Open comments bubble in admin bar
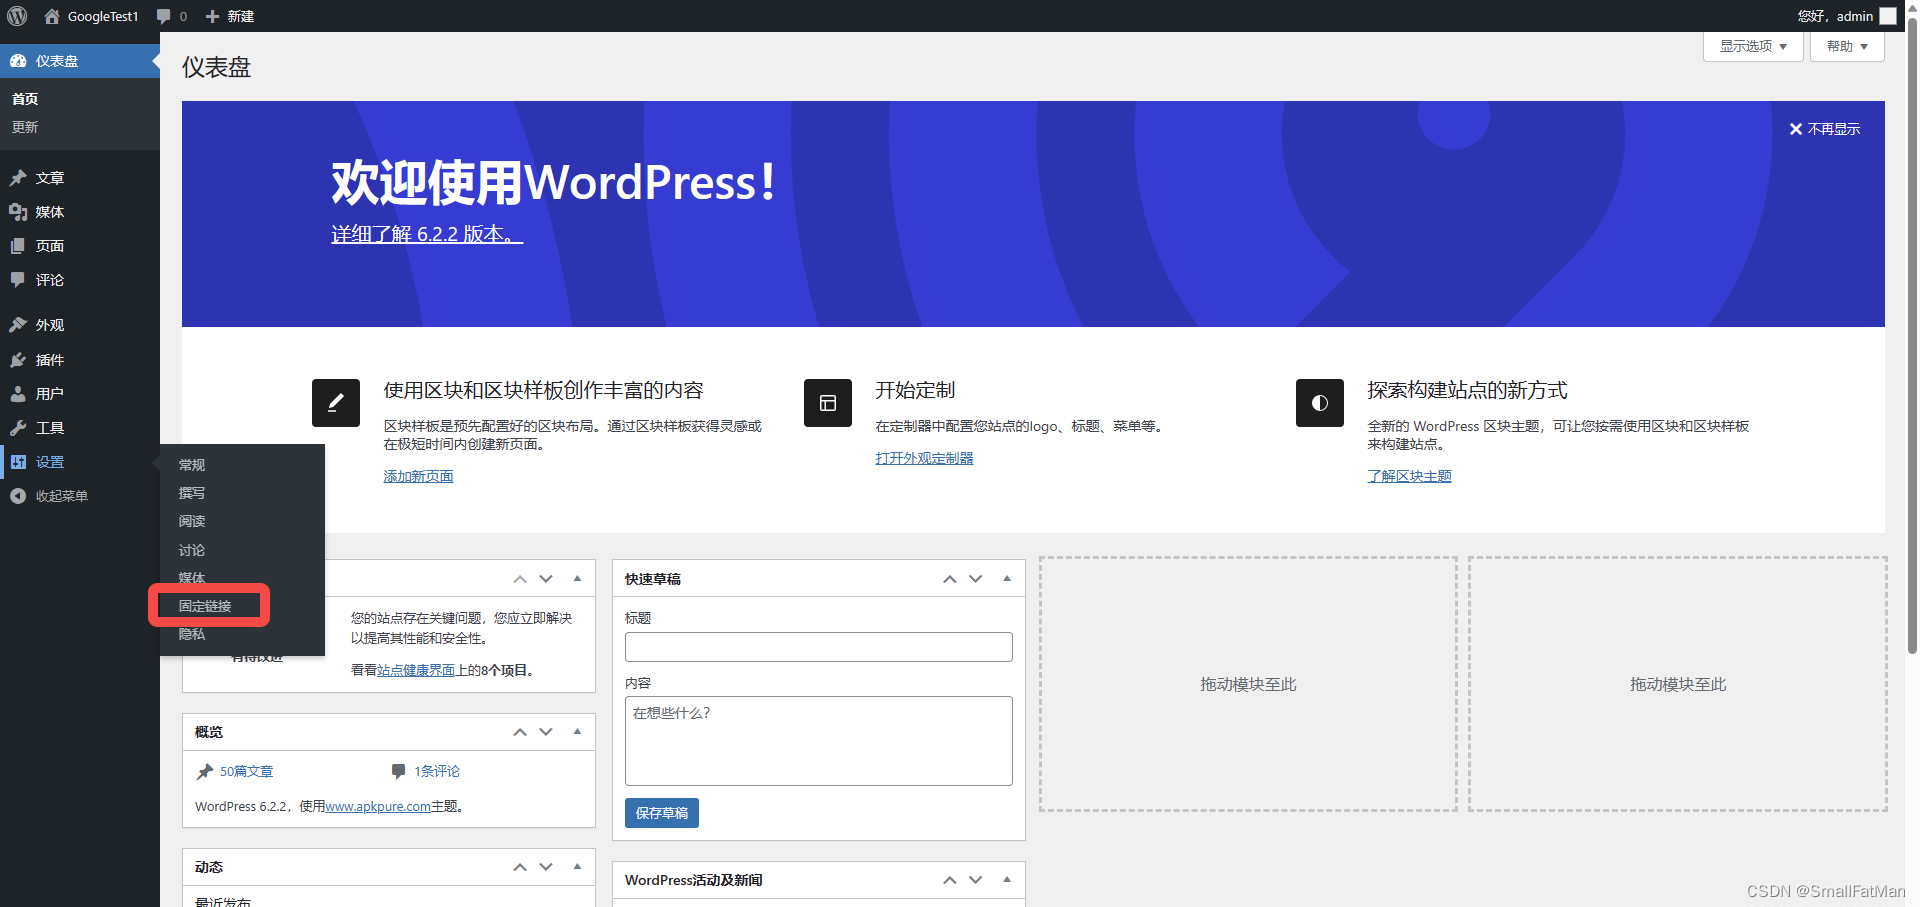This screenshot has width=1920, height=907. tap(164, 16)
